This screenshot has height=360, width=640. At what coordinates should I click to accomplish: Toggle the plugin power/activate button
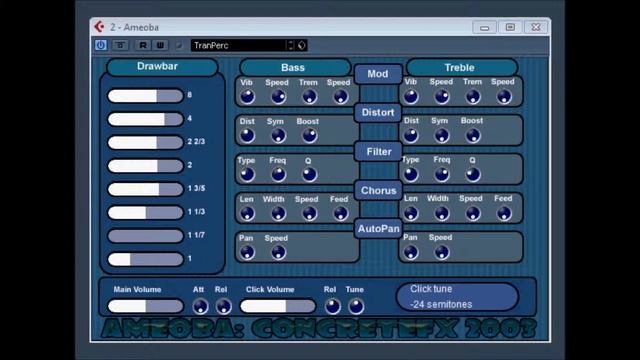(101, 45)
